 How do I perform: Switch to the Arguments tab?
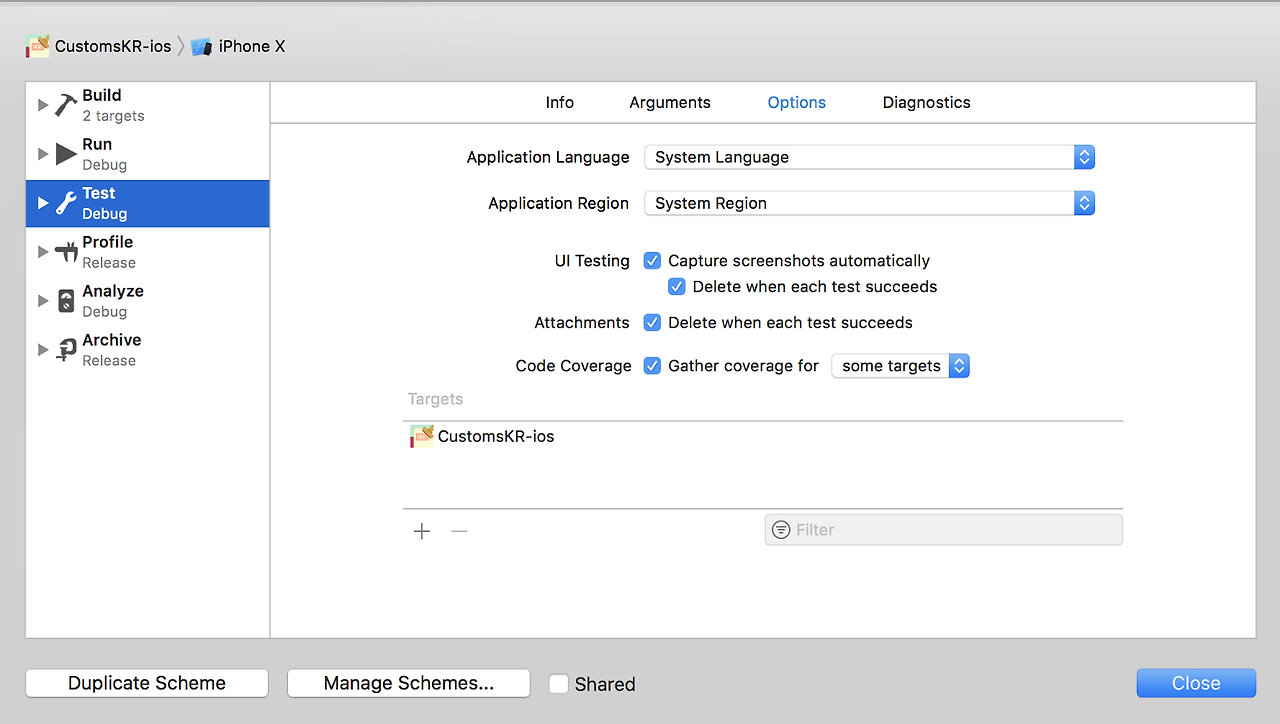coord(670,102)
